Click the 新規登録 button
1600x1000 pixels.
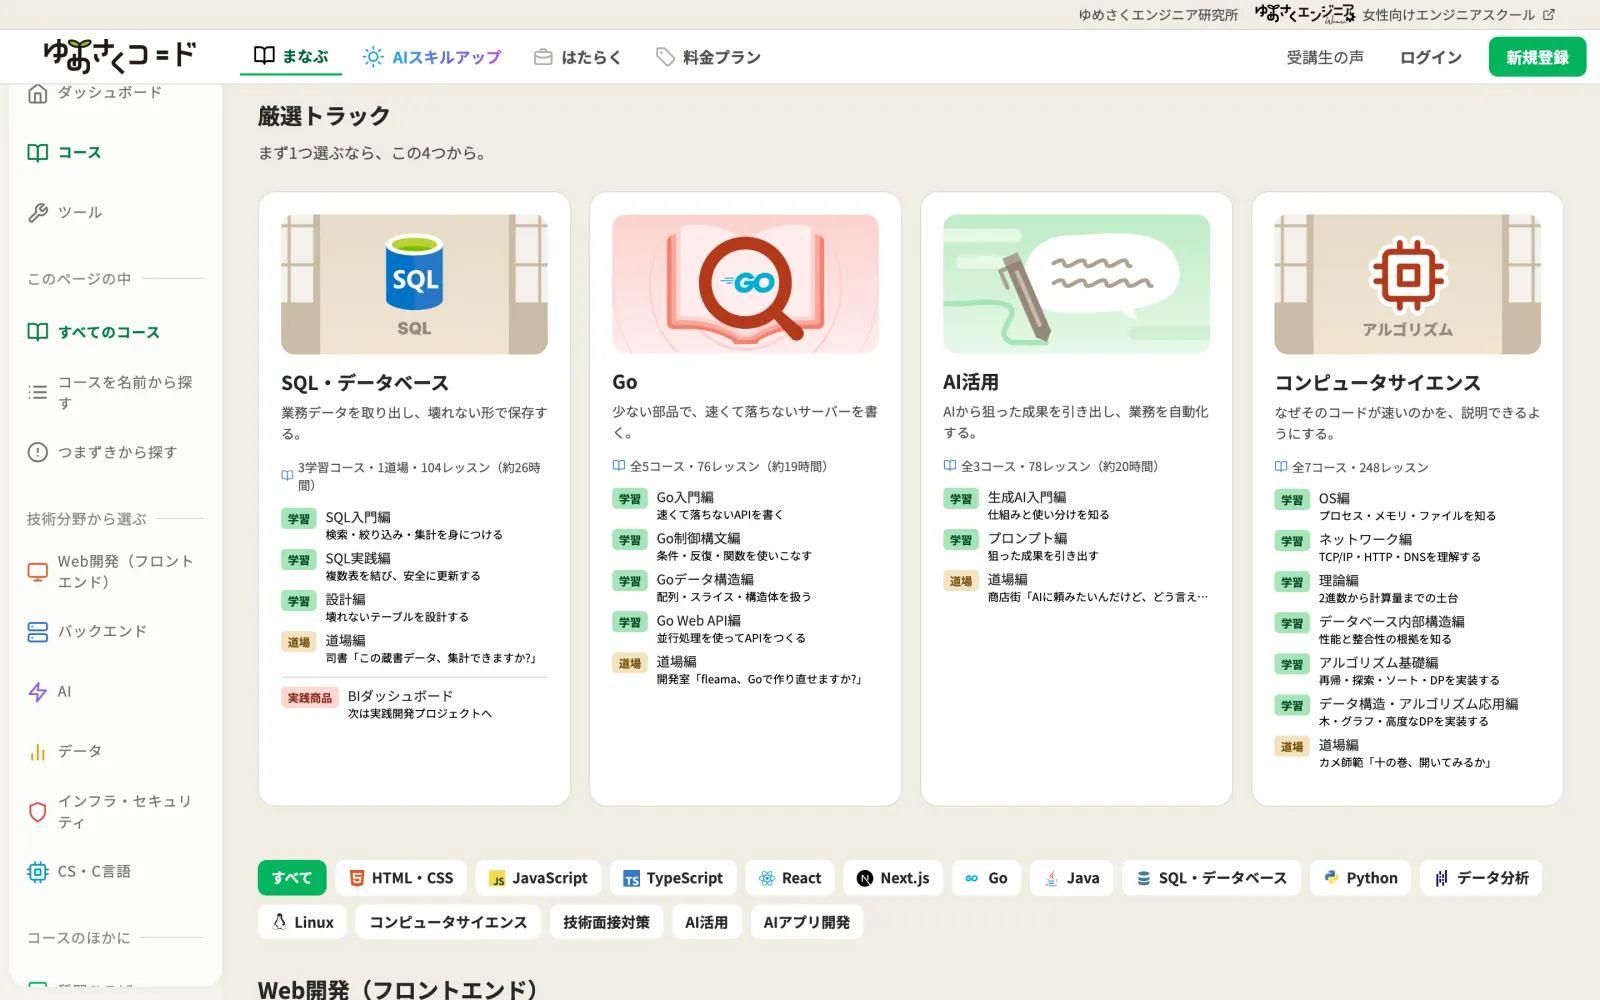coord(1537,57)
